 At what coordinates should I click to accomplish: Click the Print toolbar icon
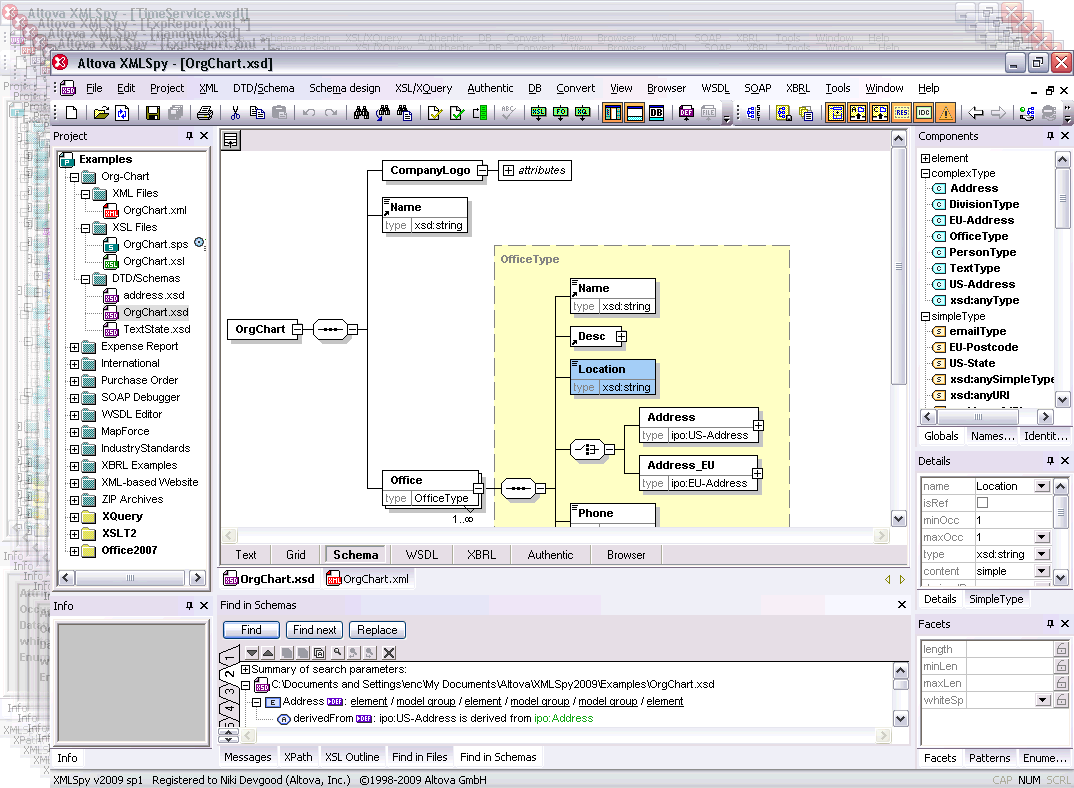coord(205,113)
